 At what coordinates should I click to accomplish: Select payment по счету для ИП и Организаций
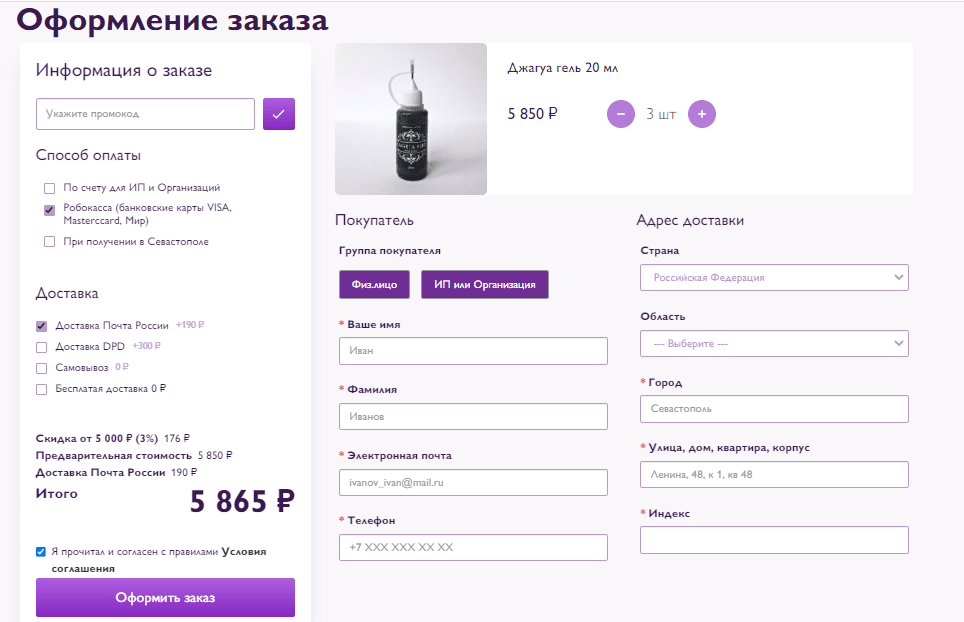pyautogui.click(x=49, y=188)
